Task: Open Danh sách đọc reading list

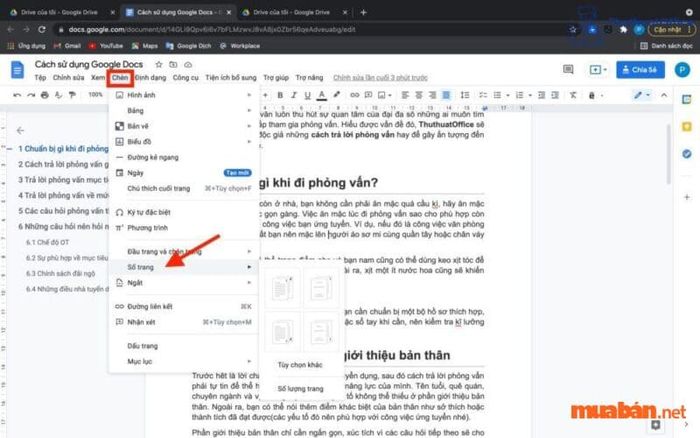Action: tap(667, 46)
